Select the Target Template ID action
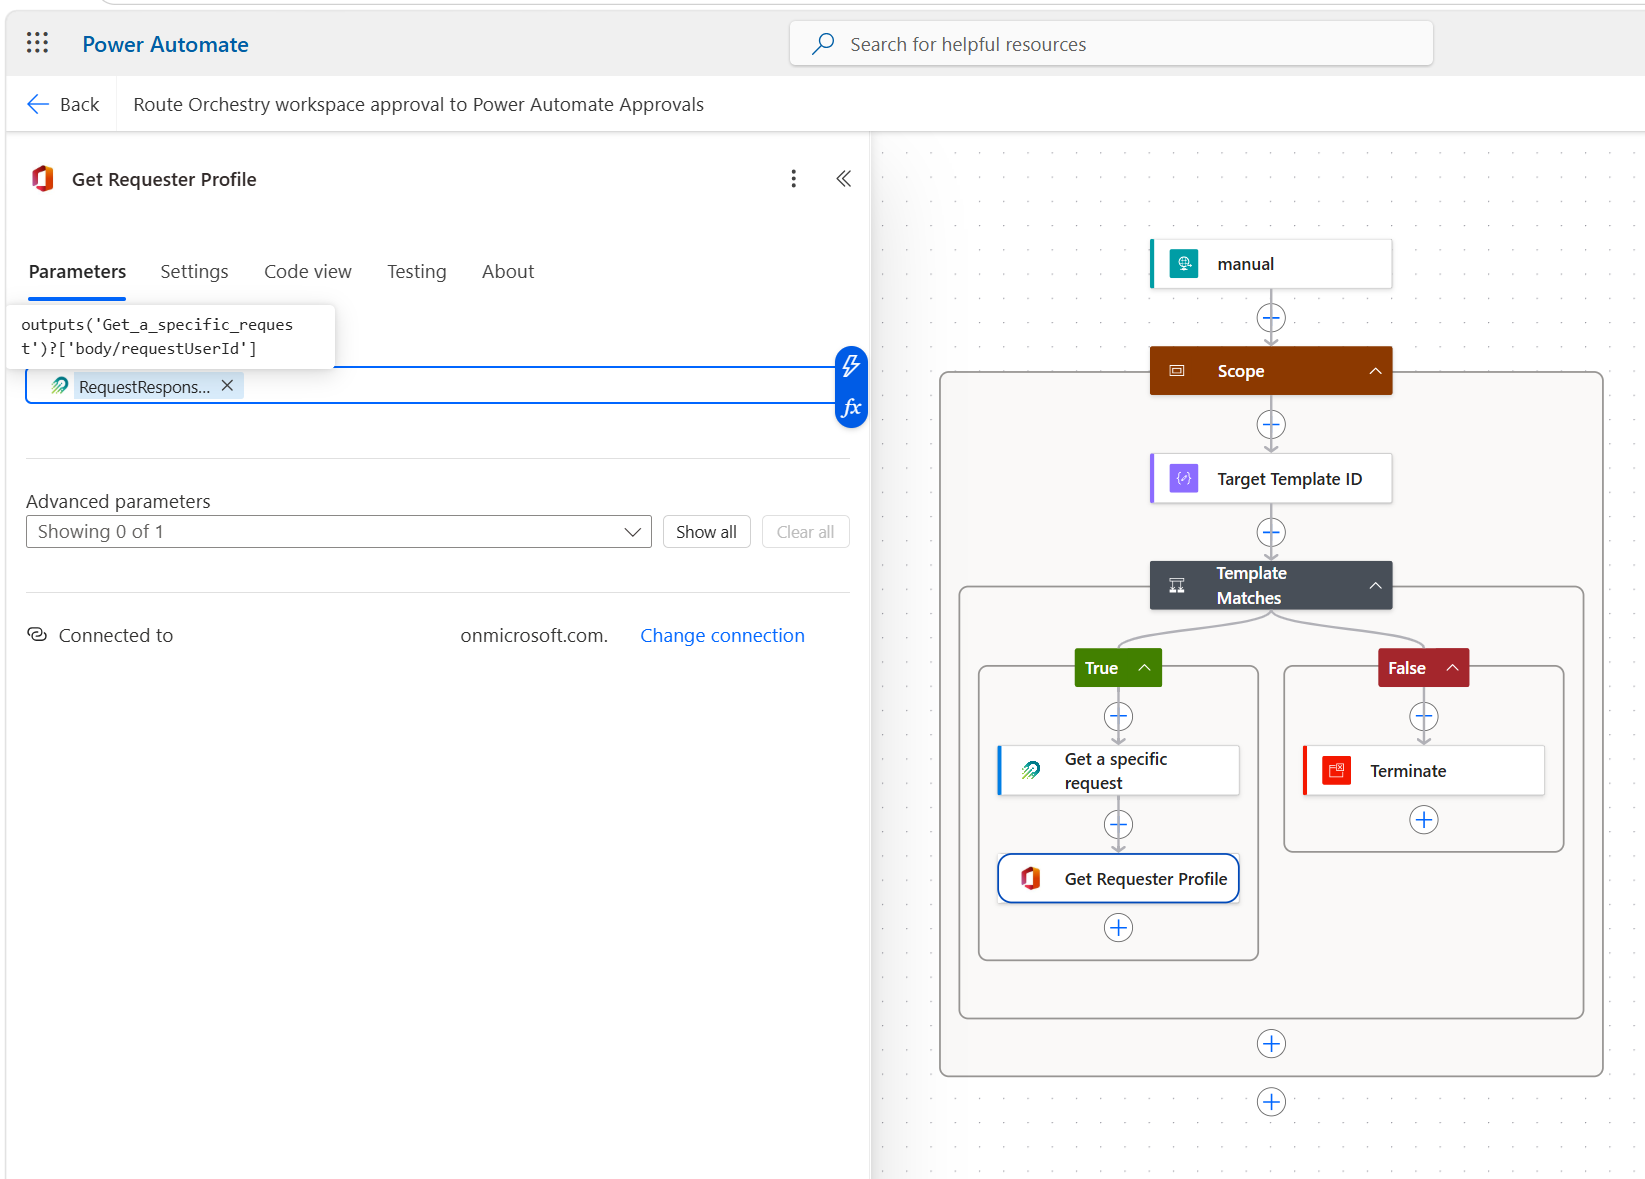 (1271, 479)
